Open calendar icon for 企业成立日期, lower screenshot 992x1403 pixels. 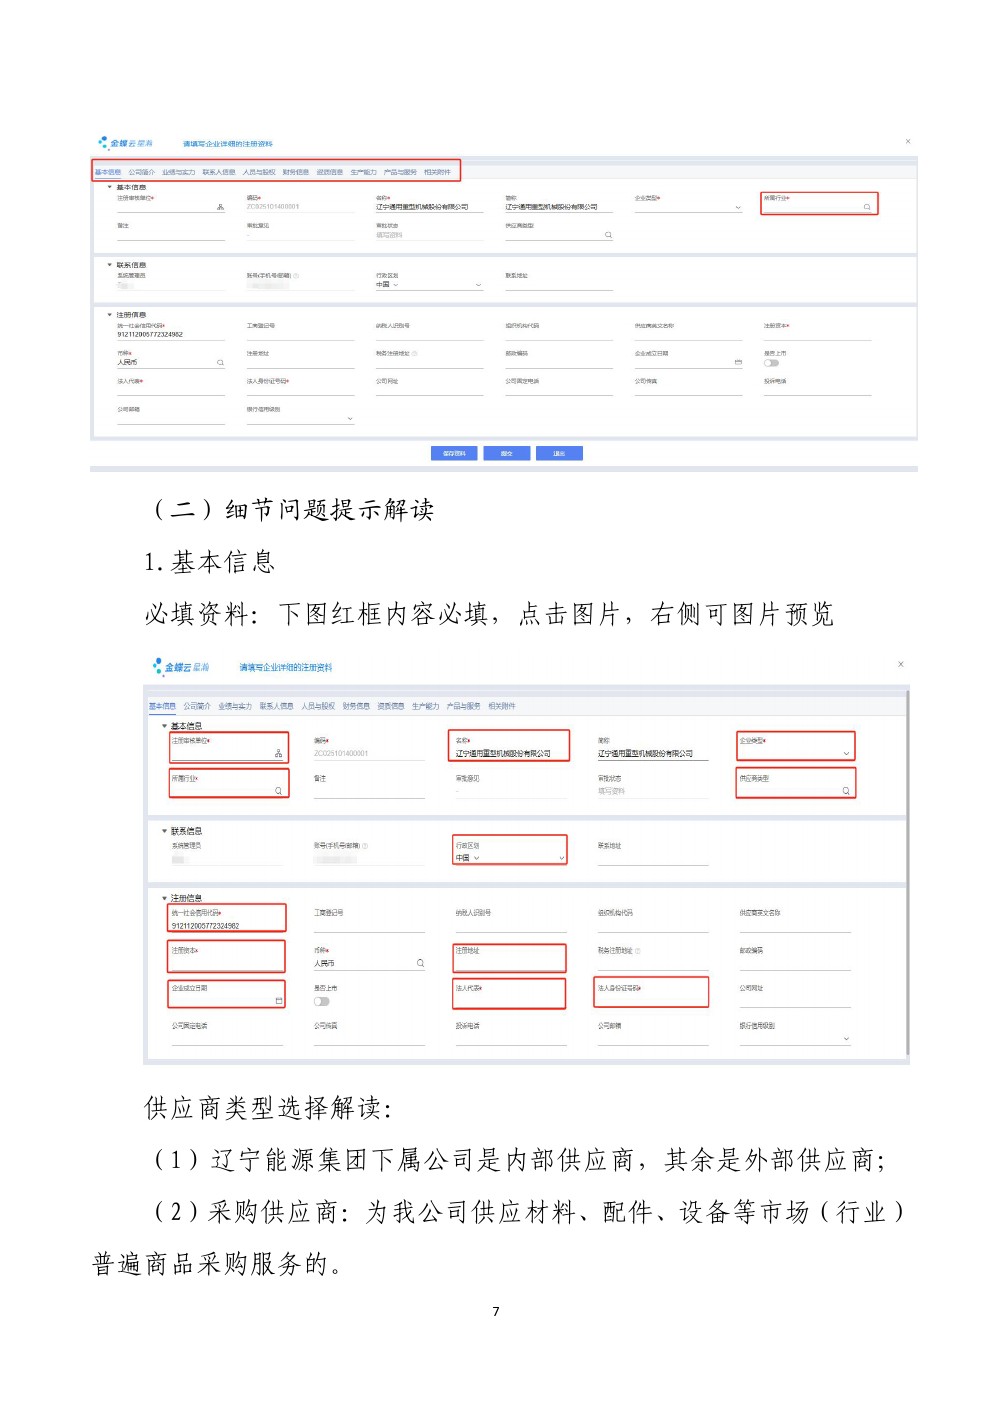pyautogui.click(x=278, y=1001)
